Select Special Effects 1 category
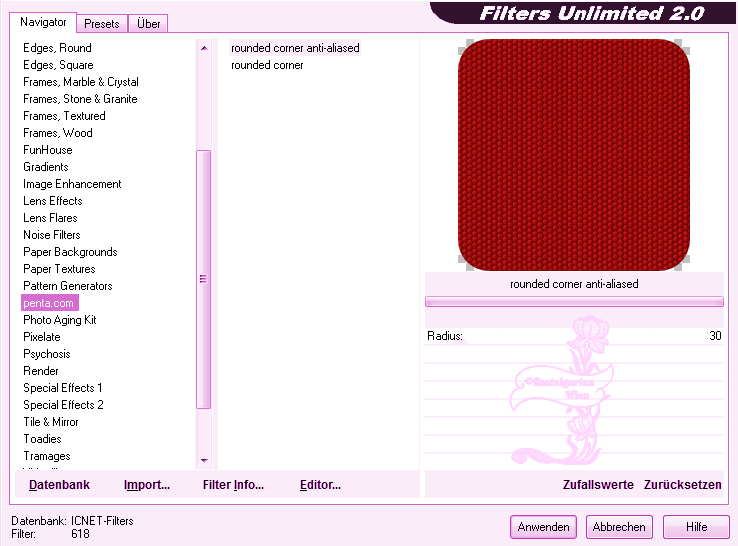 (x=63, y=387)
